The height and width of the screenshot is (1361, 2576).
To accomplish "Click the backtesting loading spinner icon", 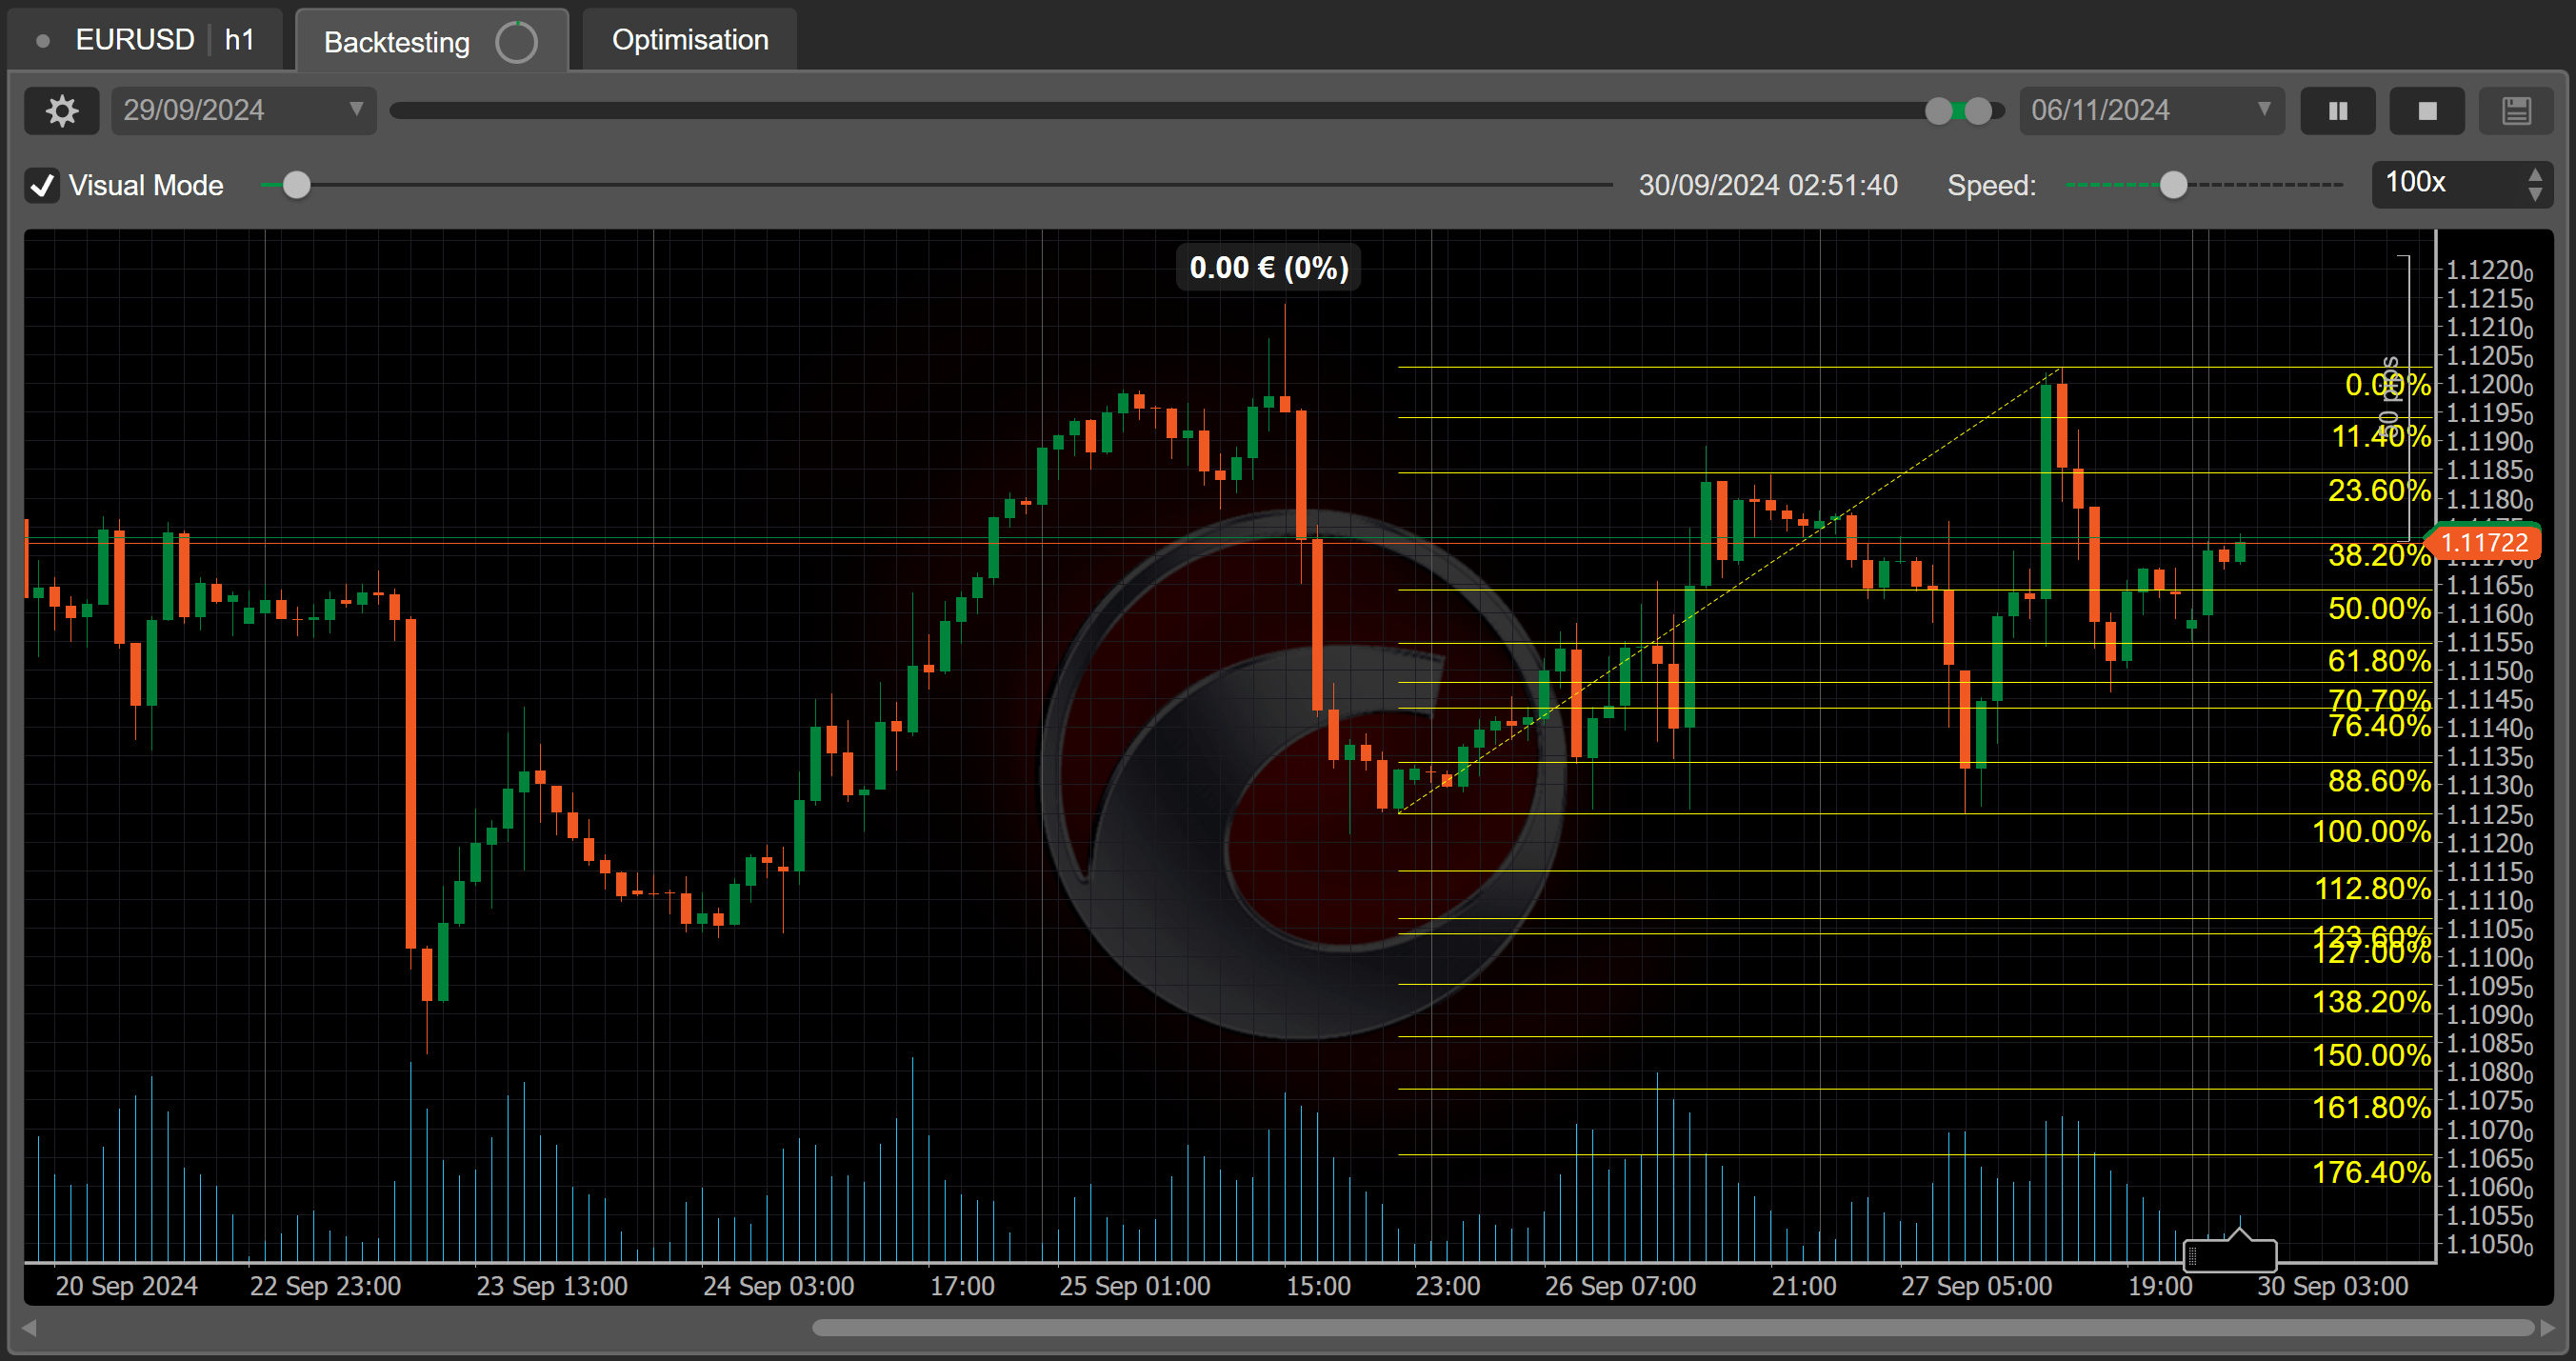I will point(517,42).
